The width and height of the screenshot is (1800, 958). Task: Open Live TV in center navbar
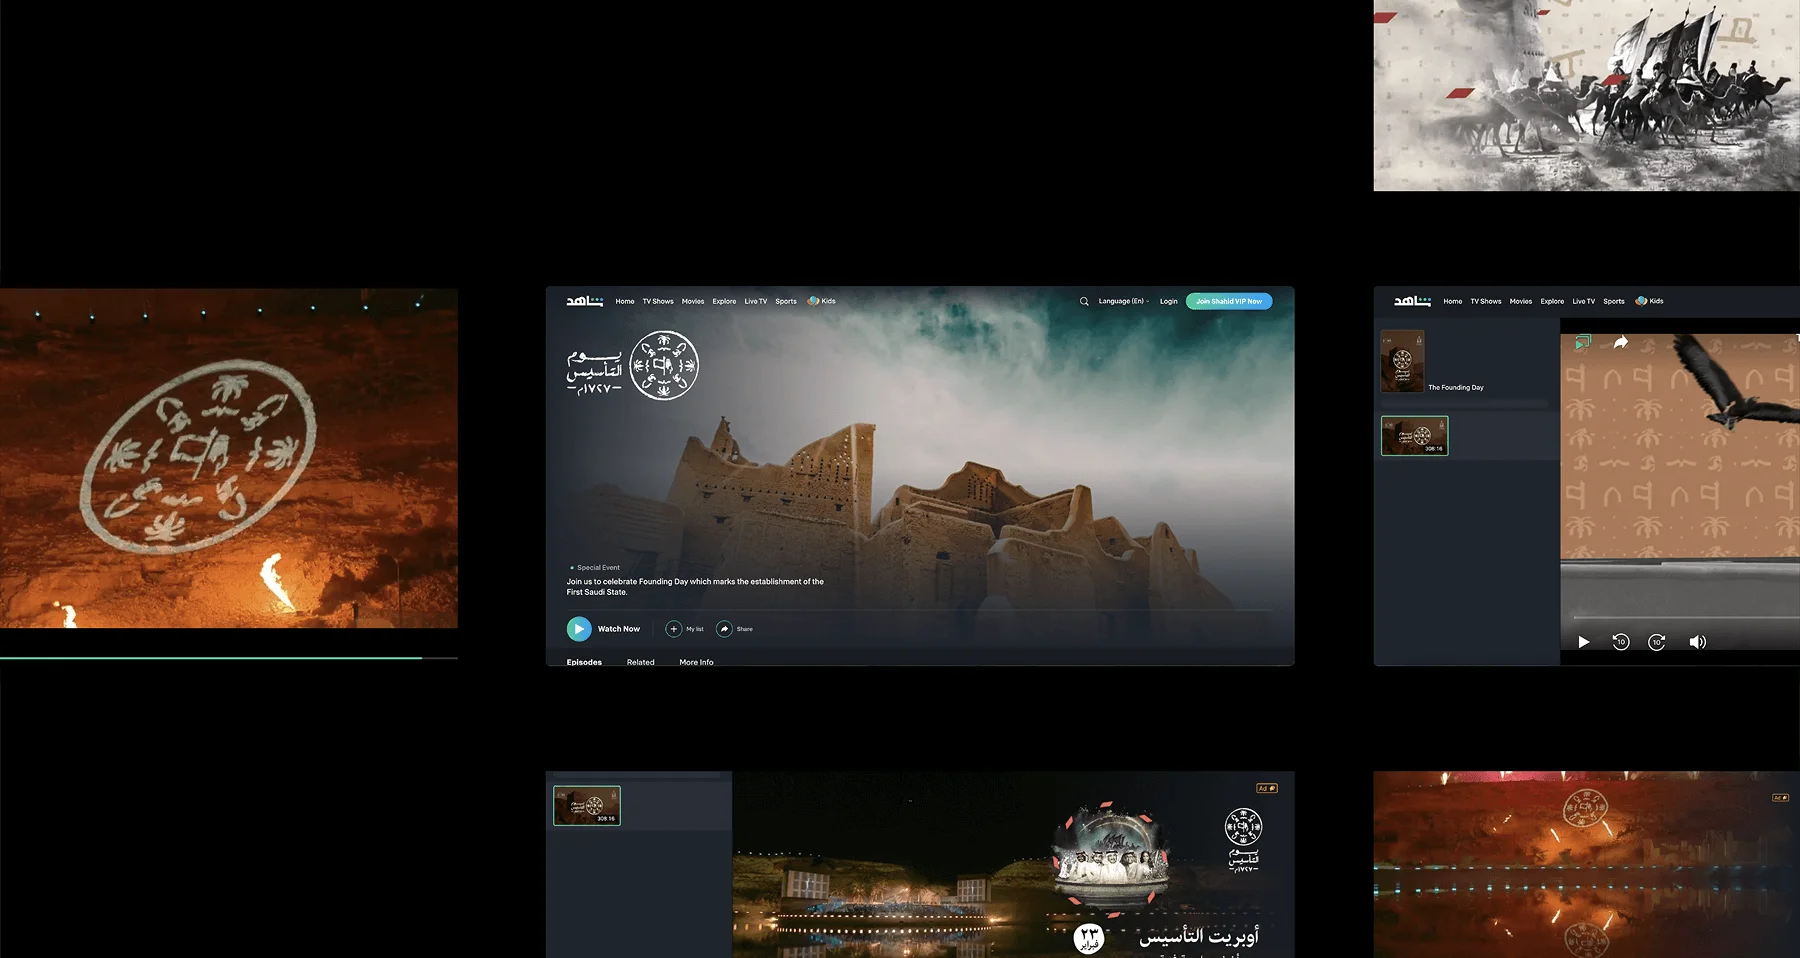click(x=755, y=301)
